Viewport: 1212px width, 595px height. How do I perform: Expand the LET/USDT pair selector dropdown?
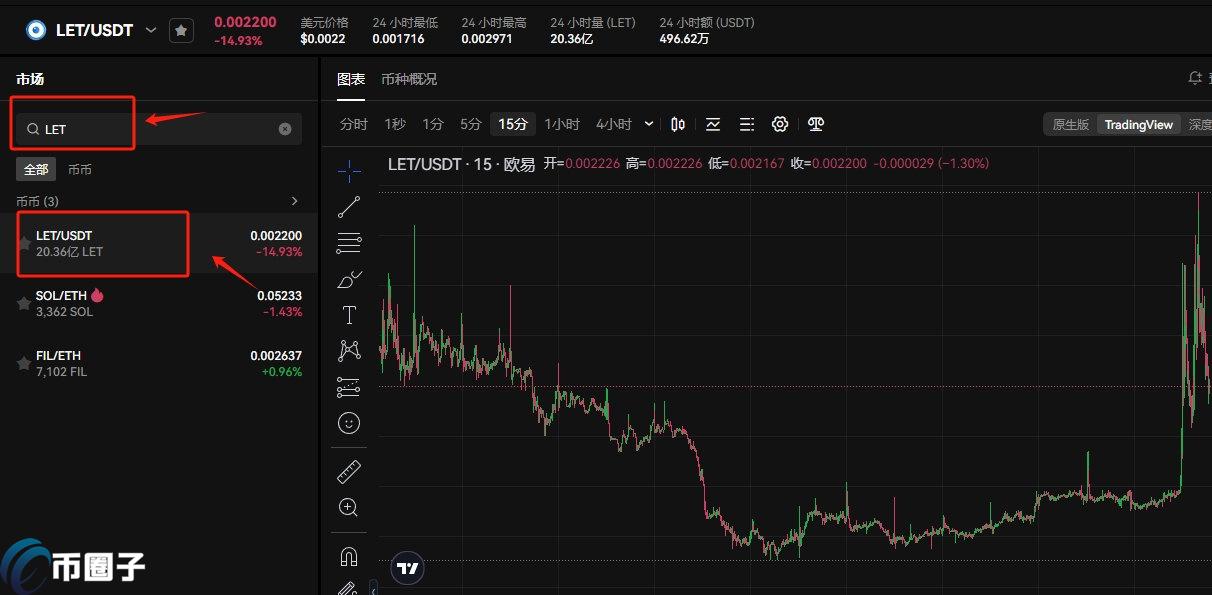point(151,30)
